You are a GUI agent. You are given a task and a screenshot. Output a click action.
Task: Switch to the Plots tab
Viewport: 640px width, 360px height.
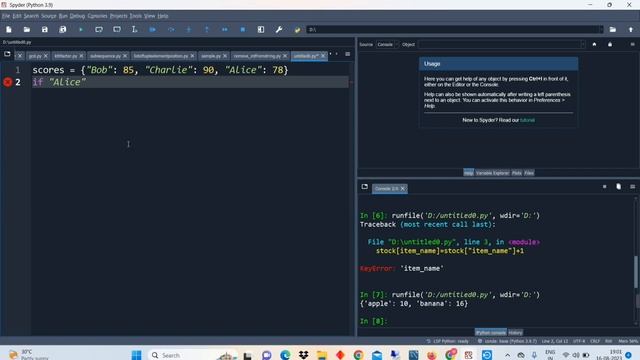[x=516, y=173]
